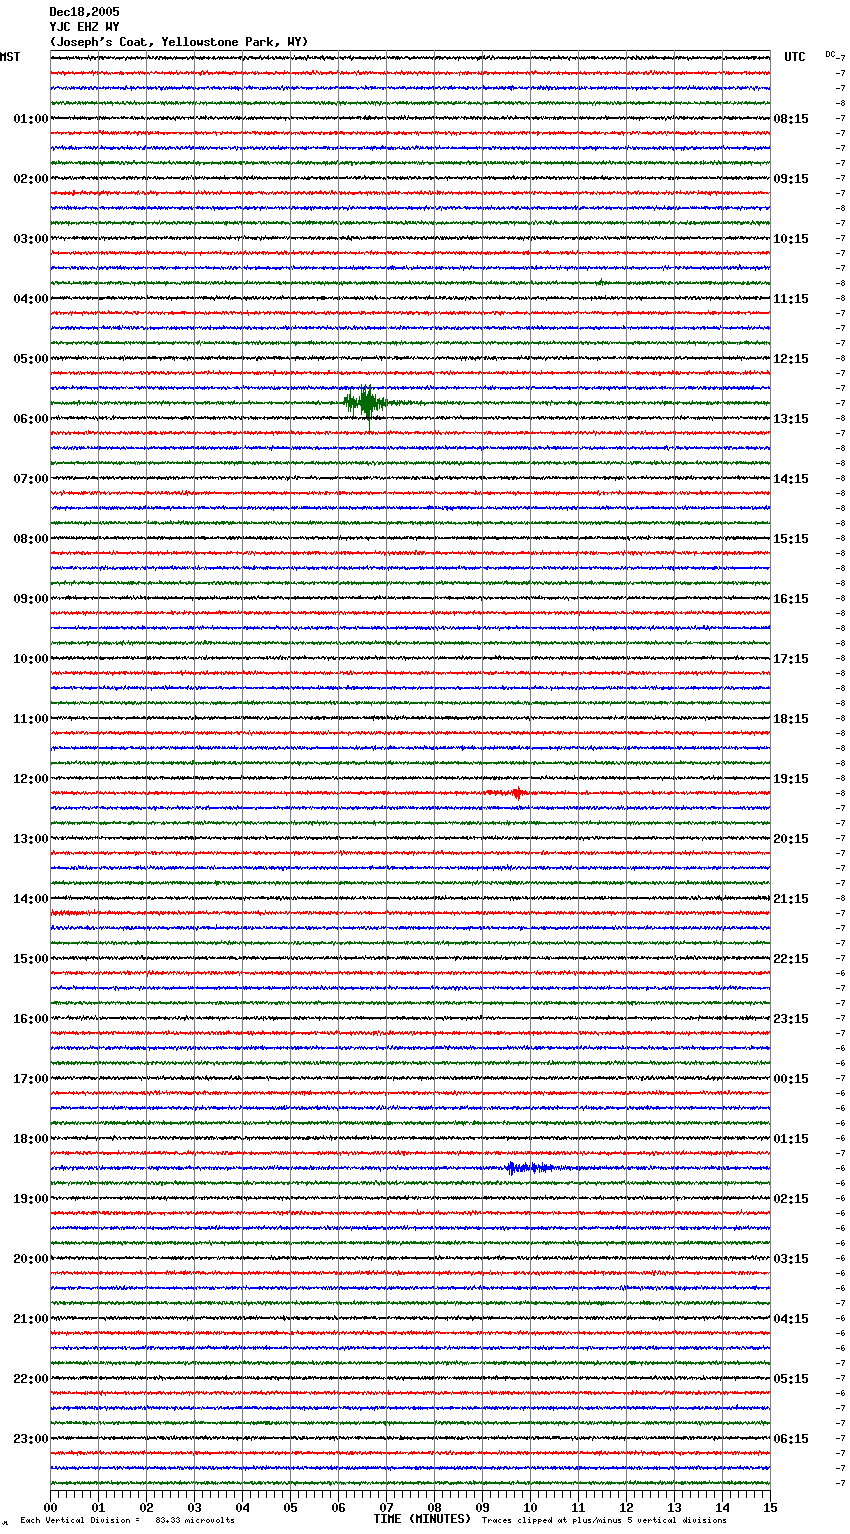Image resolution: width=850 pixels, height=1534 pixels.
Task: Click the 00:15 UTC time label
Action: (791, 1079)
